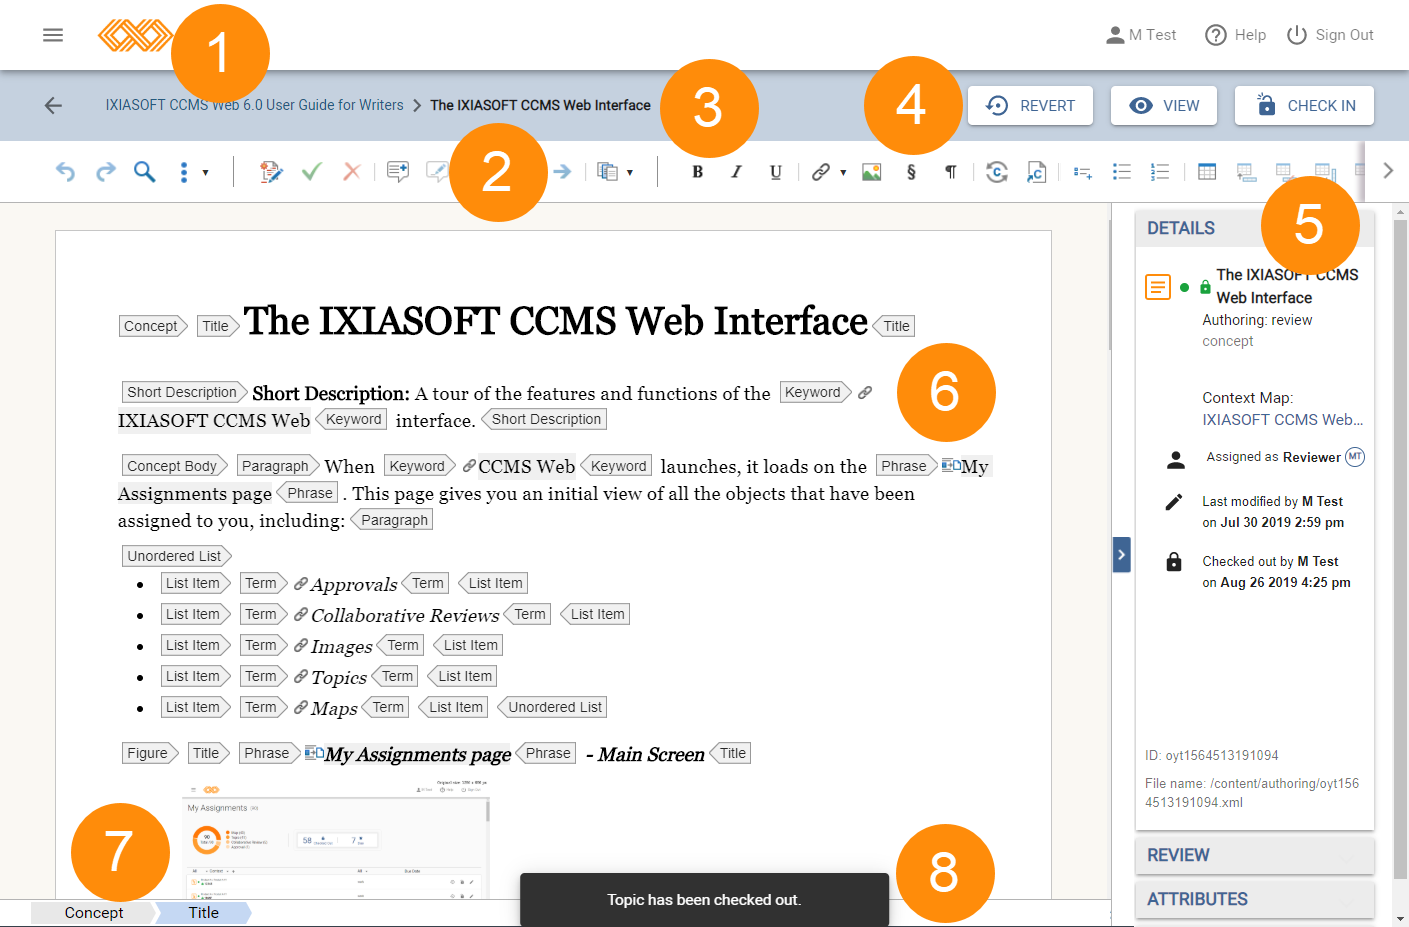Click the Figure opening tag
The height and width of the screenshot is (927, 1409).
click(150, 753)
